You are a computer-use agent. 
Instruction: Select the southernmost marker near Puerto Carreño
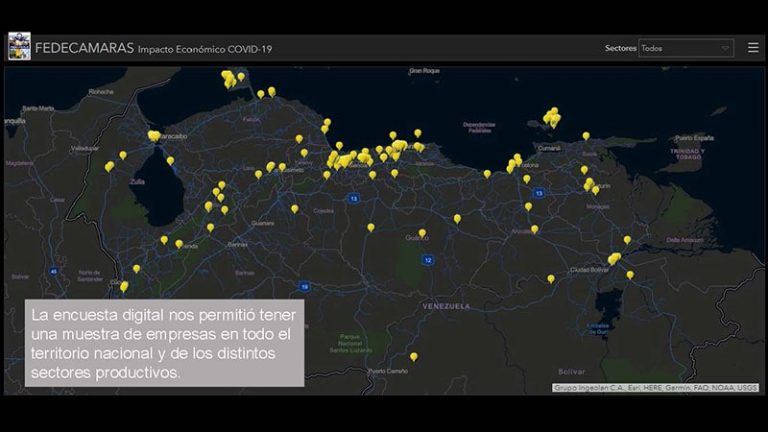tap(413, 356)
